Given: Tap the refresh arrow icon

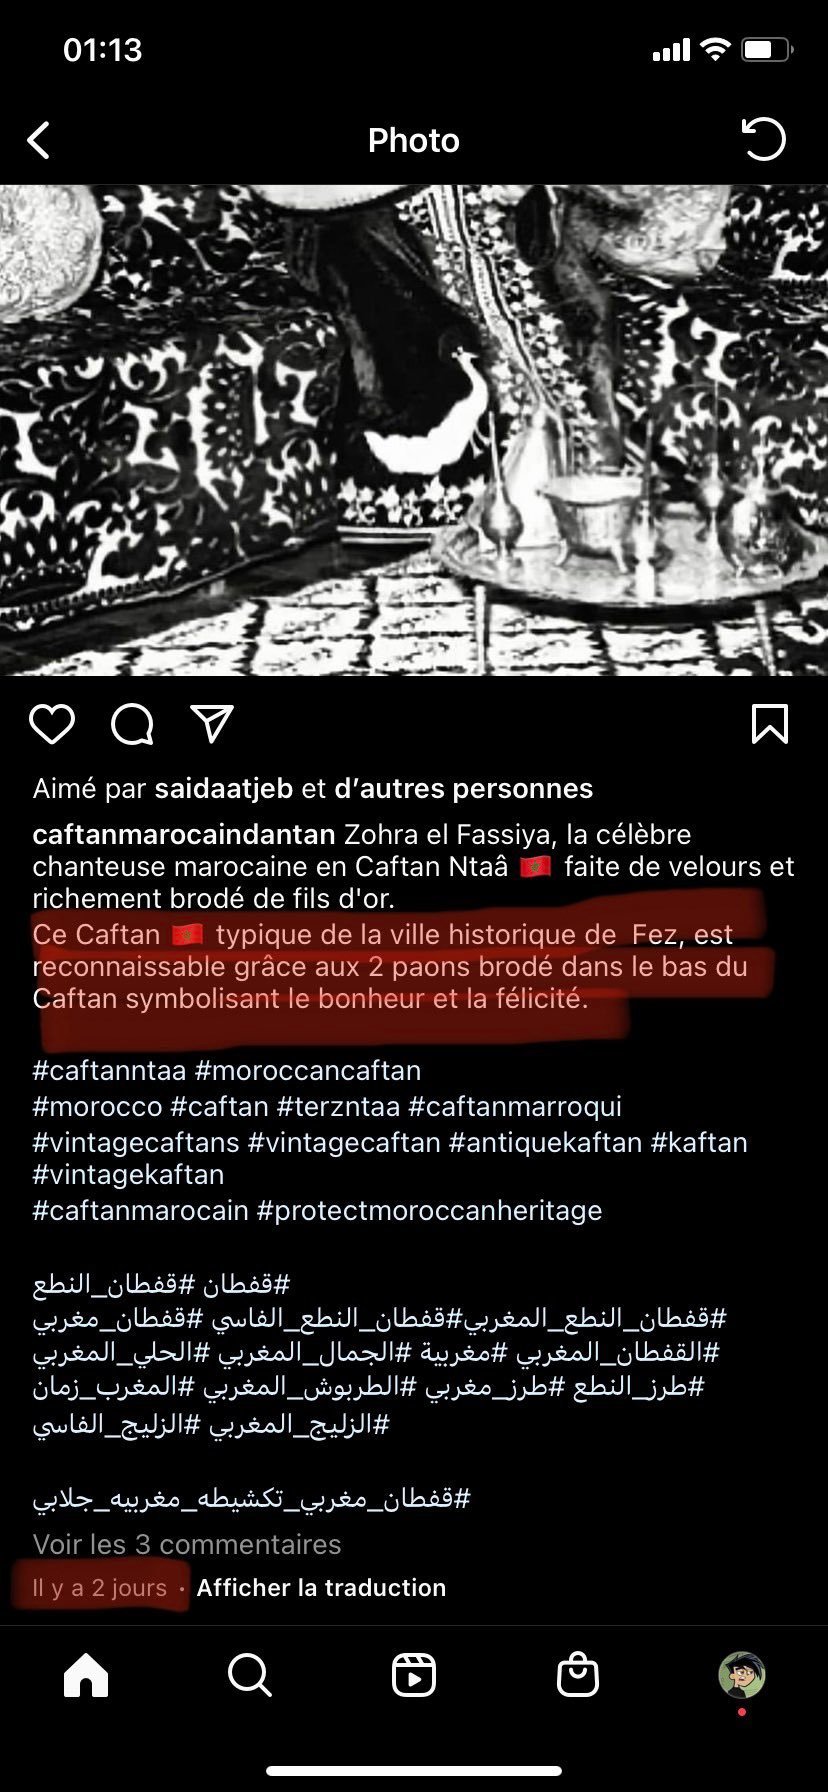Looking at the screenshot, I should coord(764,139).
